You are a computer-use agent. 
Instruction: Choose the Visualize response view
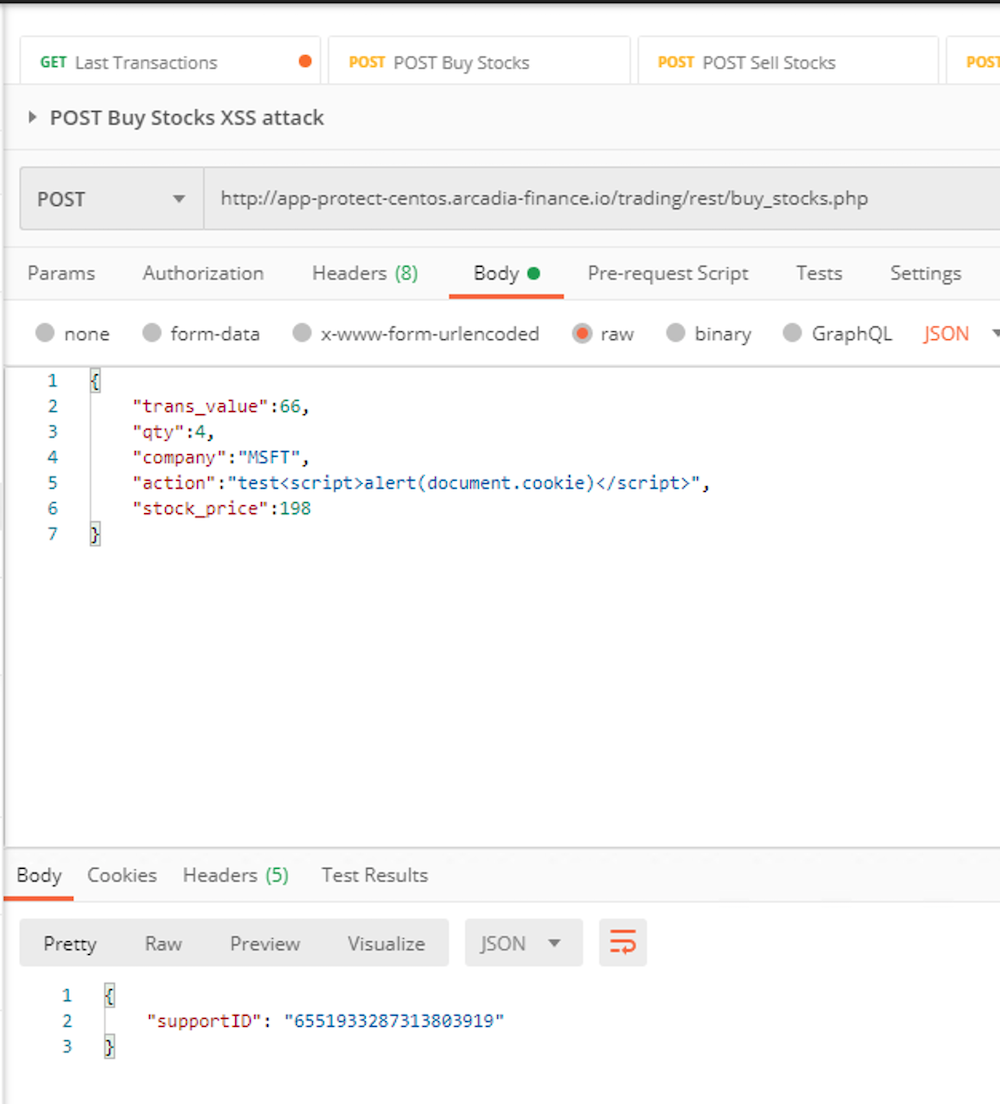click(x=386, y=943)
